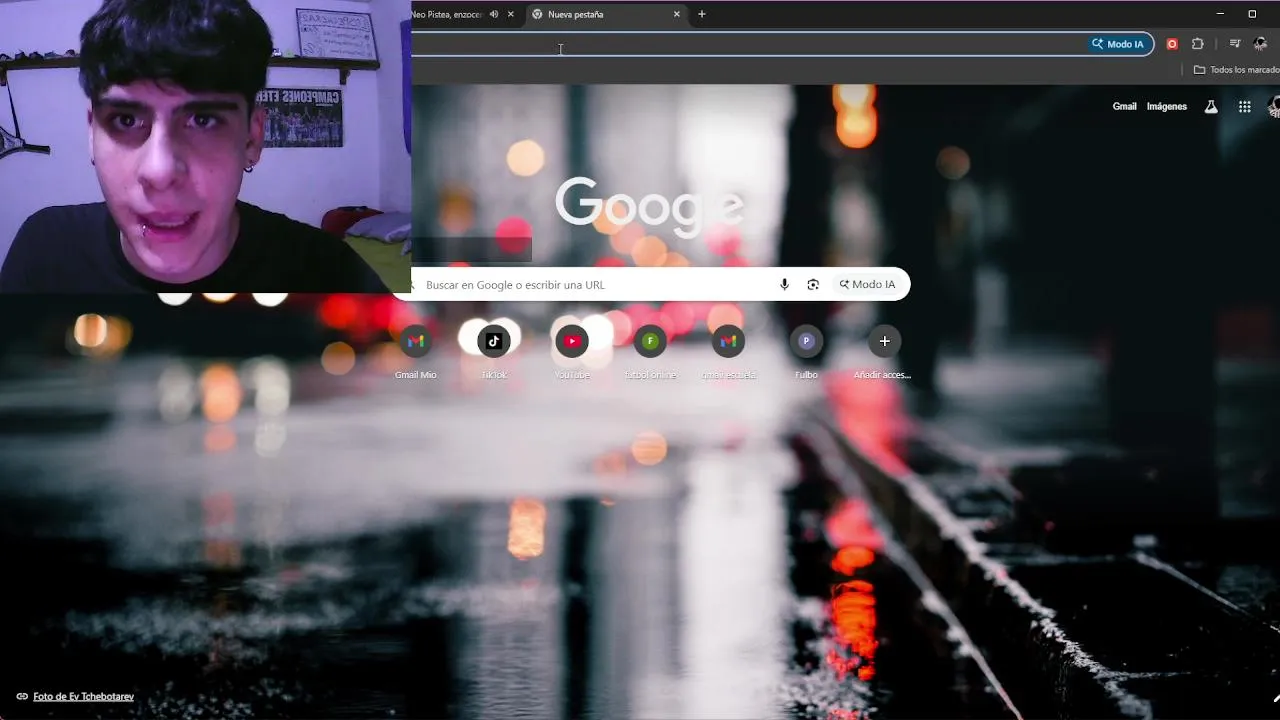Open Search Labs flask icon
Image resolution: width=1280 pixels, height=720 pixels.
click(1211, 107)
